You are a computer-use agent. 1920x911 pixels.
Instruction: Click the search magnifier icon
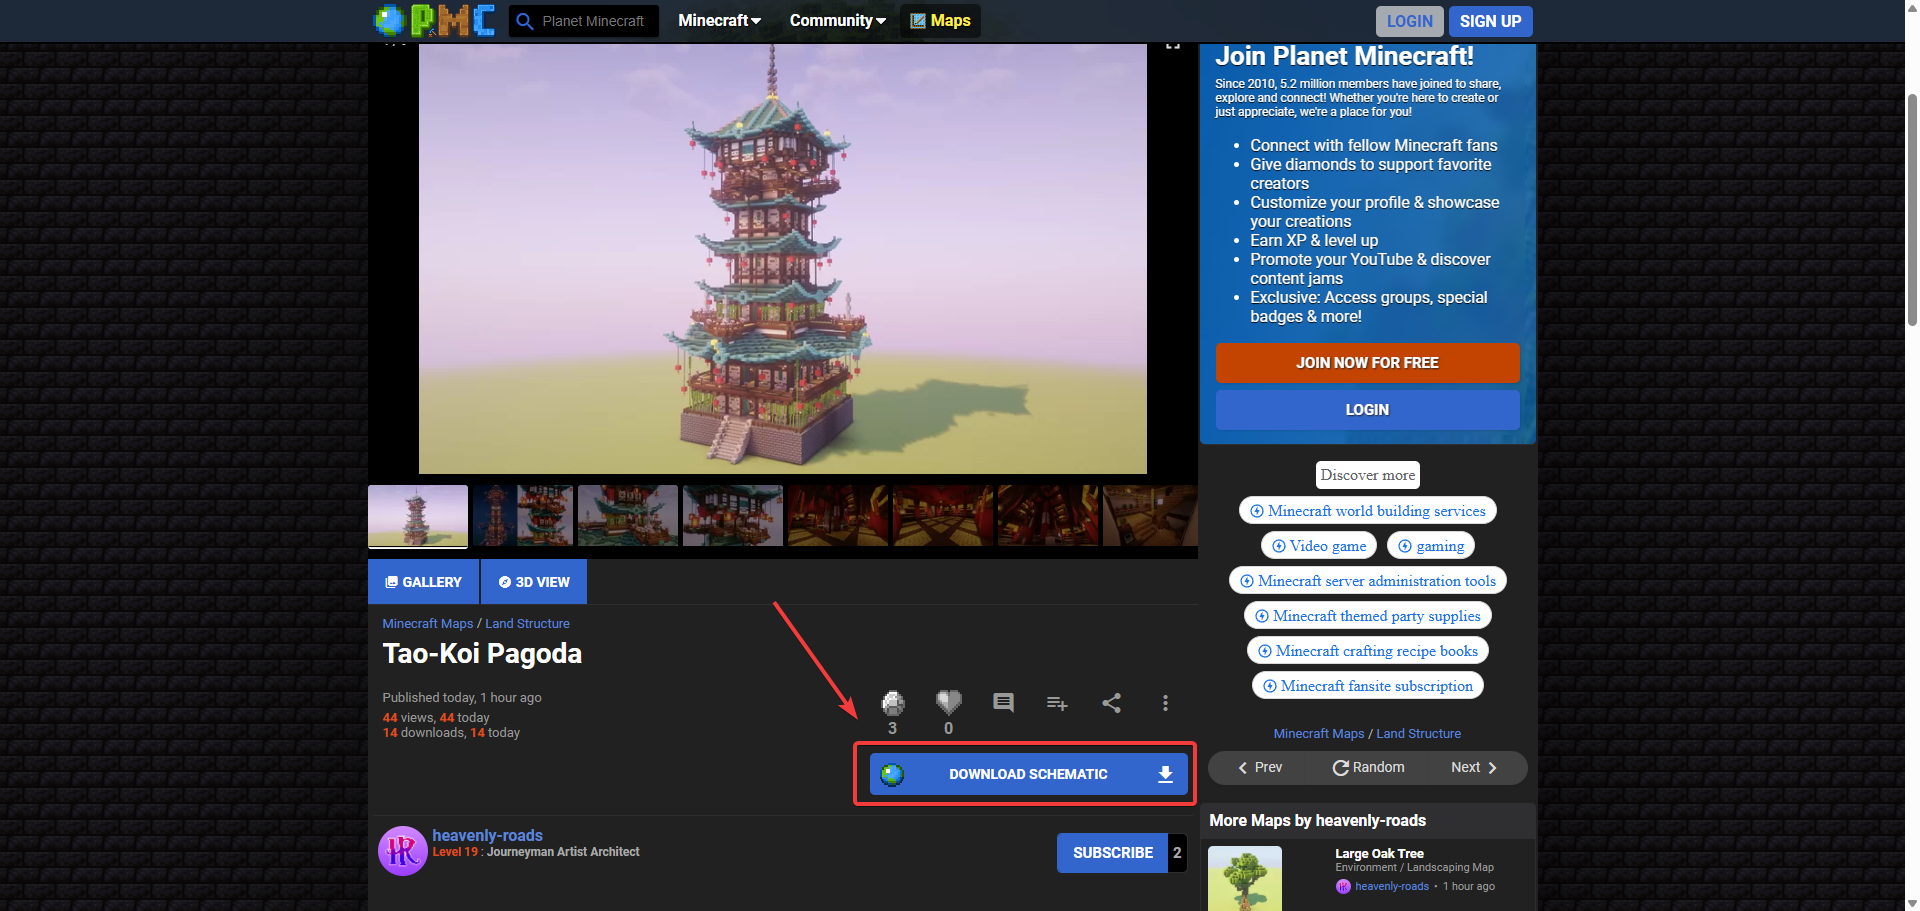coord(524,21)
